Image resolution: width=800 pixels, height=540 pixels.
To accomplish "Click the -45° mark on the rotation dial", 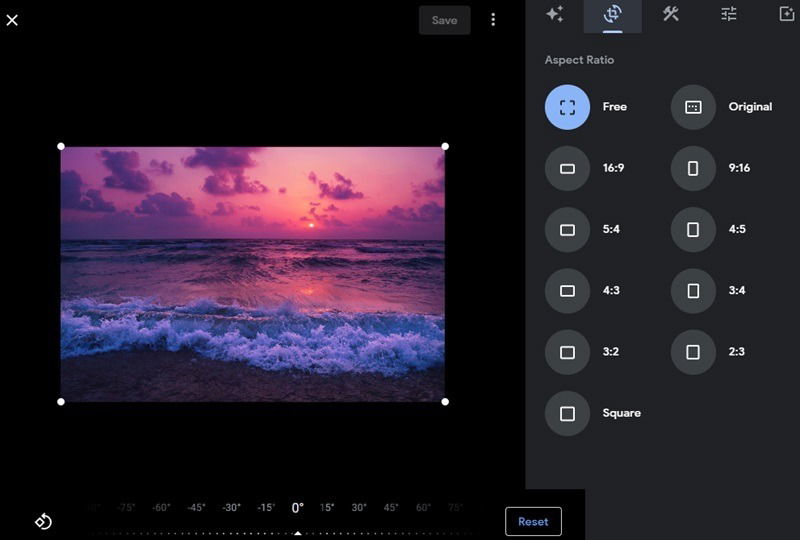I will click(196, 507).
